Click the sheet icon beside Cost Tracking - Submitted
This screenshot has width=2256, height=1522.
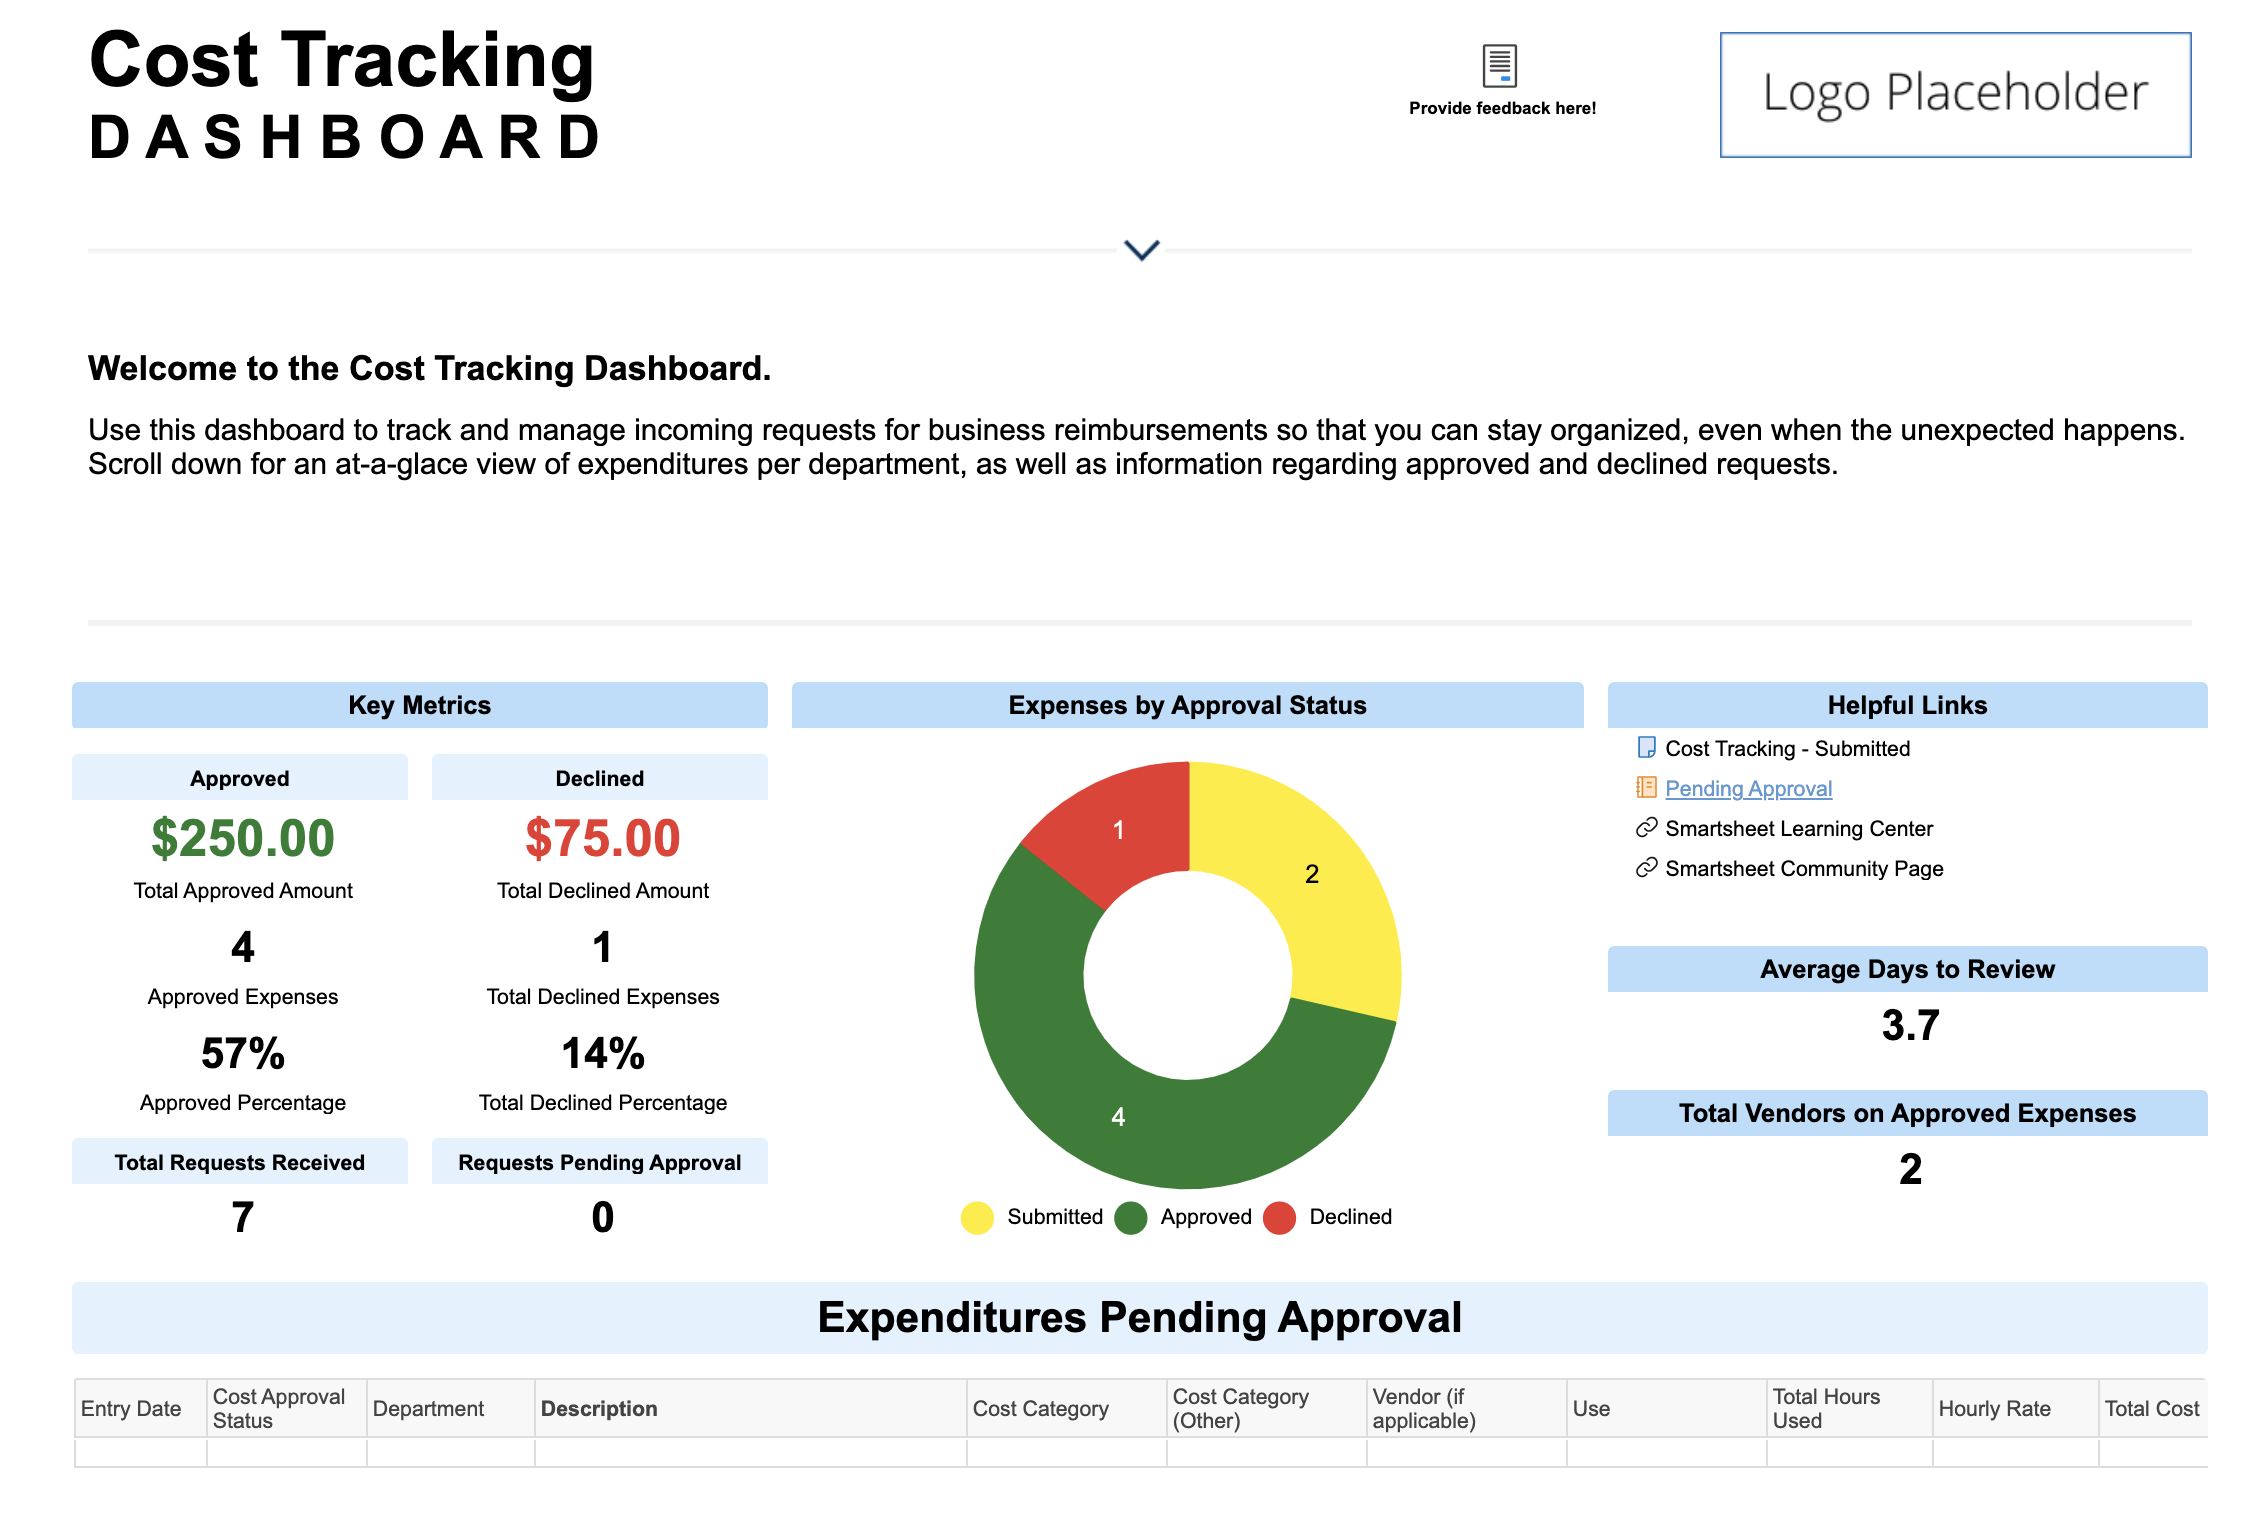(1646, 748)
